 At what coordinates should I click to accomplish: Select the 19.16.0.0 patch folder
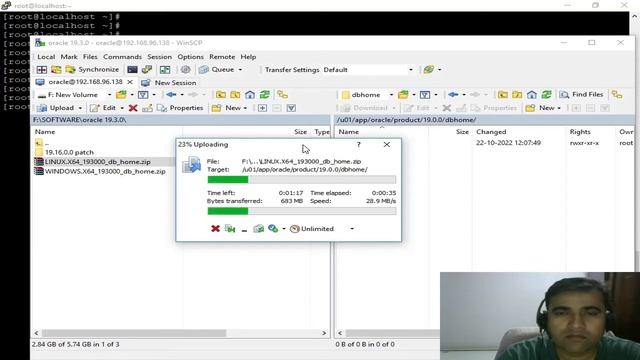point(69,152)
